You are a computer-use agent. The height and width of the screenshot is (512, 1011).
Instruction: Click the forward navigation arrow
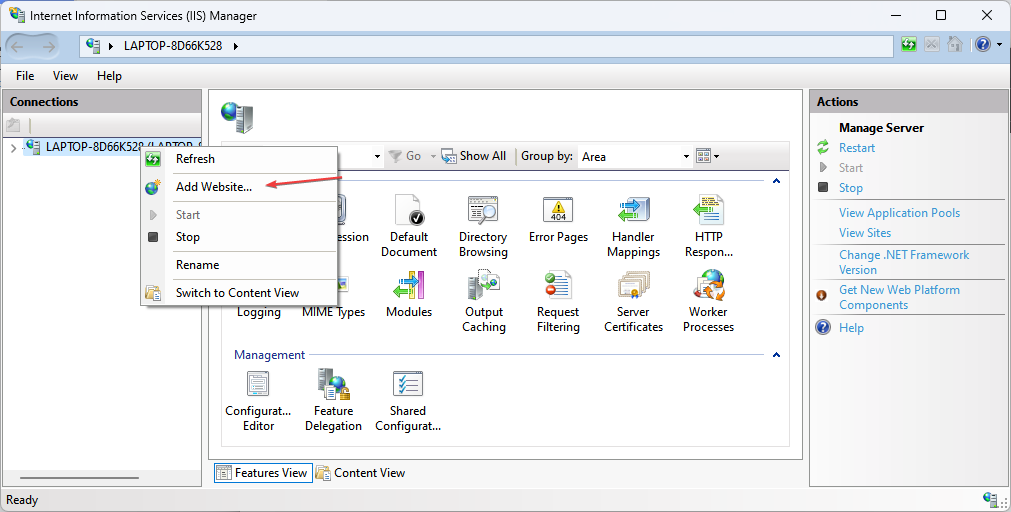[48, 46]
